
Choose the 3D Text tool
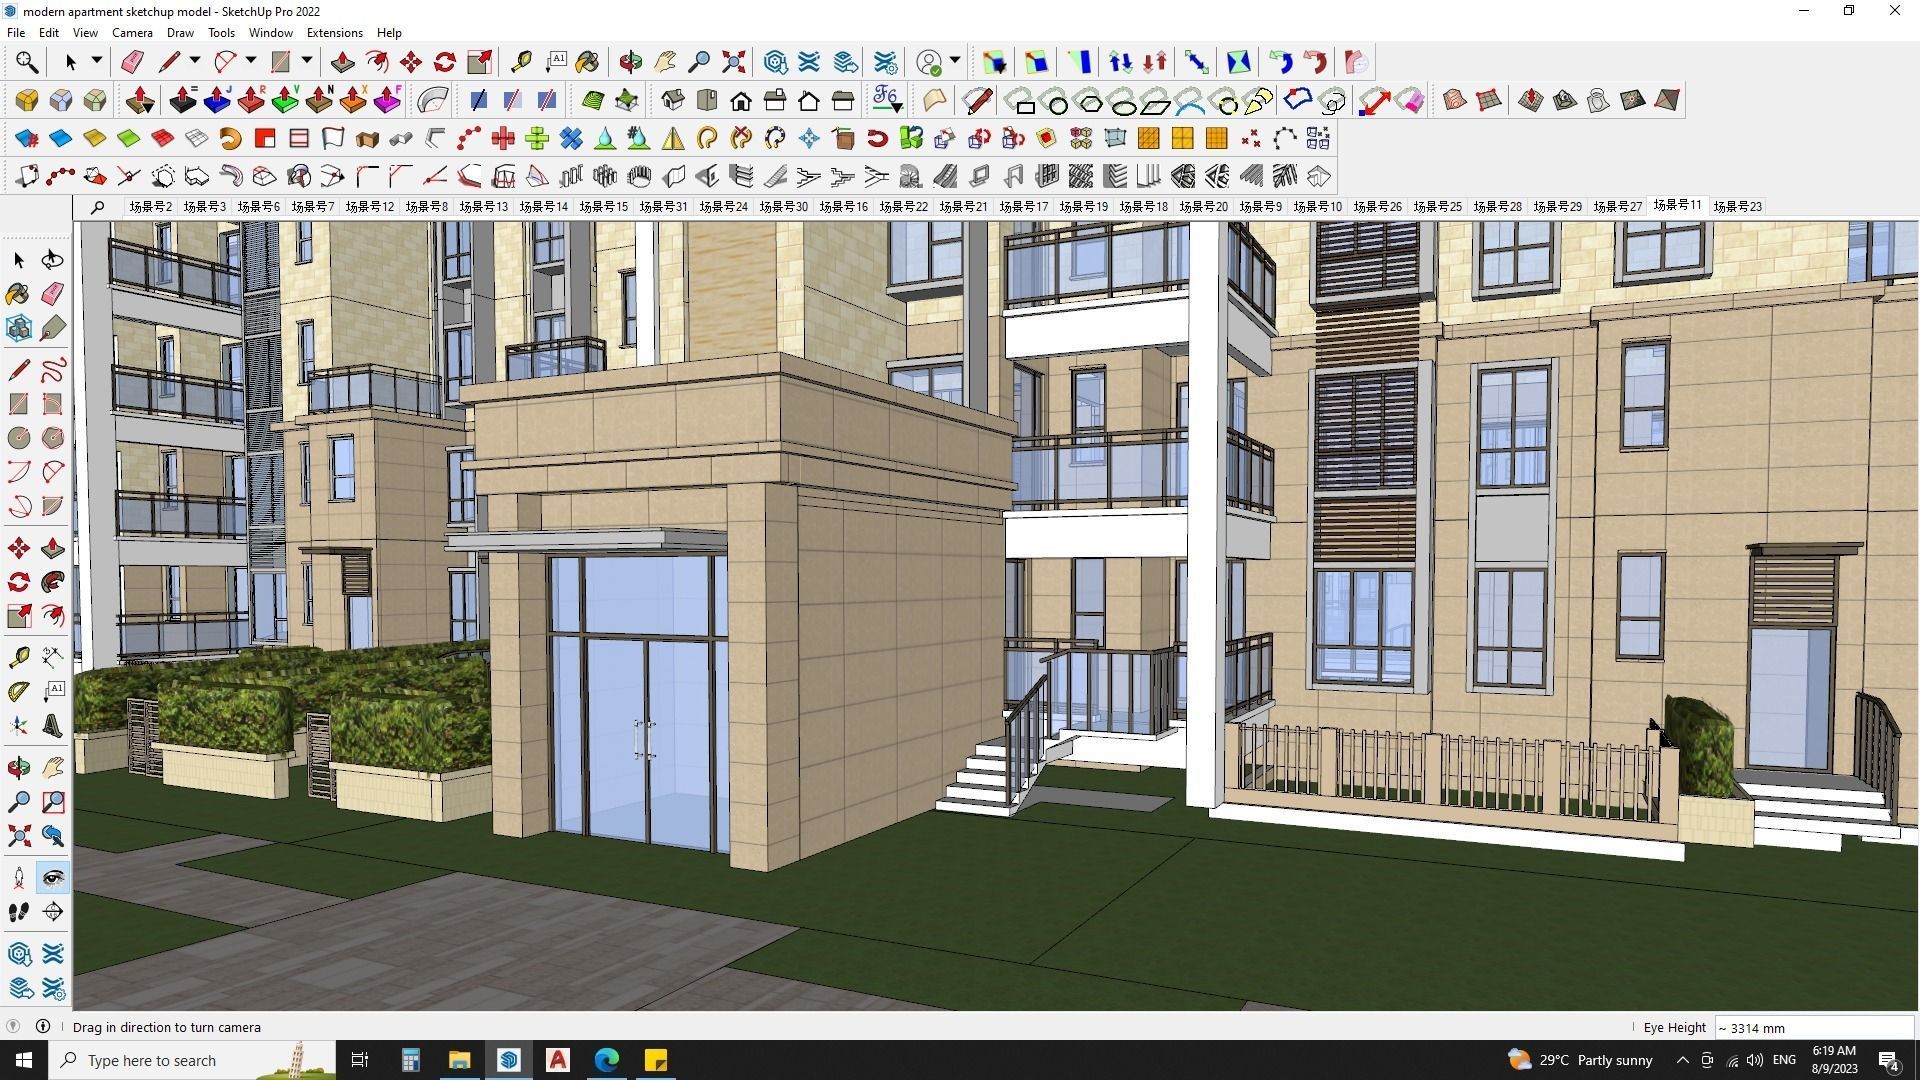[52, 726]
